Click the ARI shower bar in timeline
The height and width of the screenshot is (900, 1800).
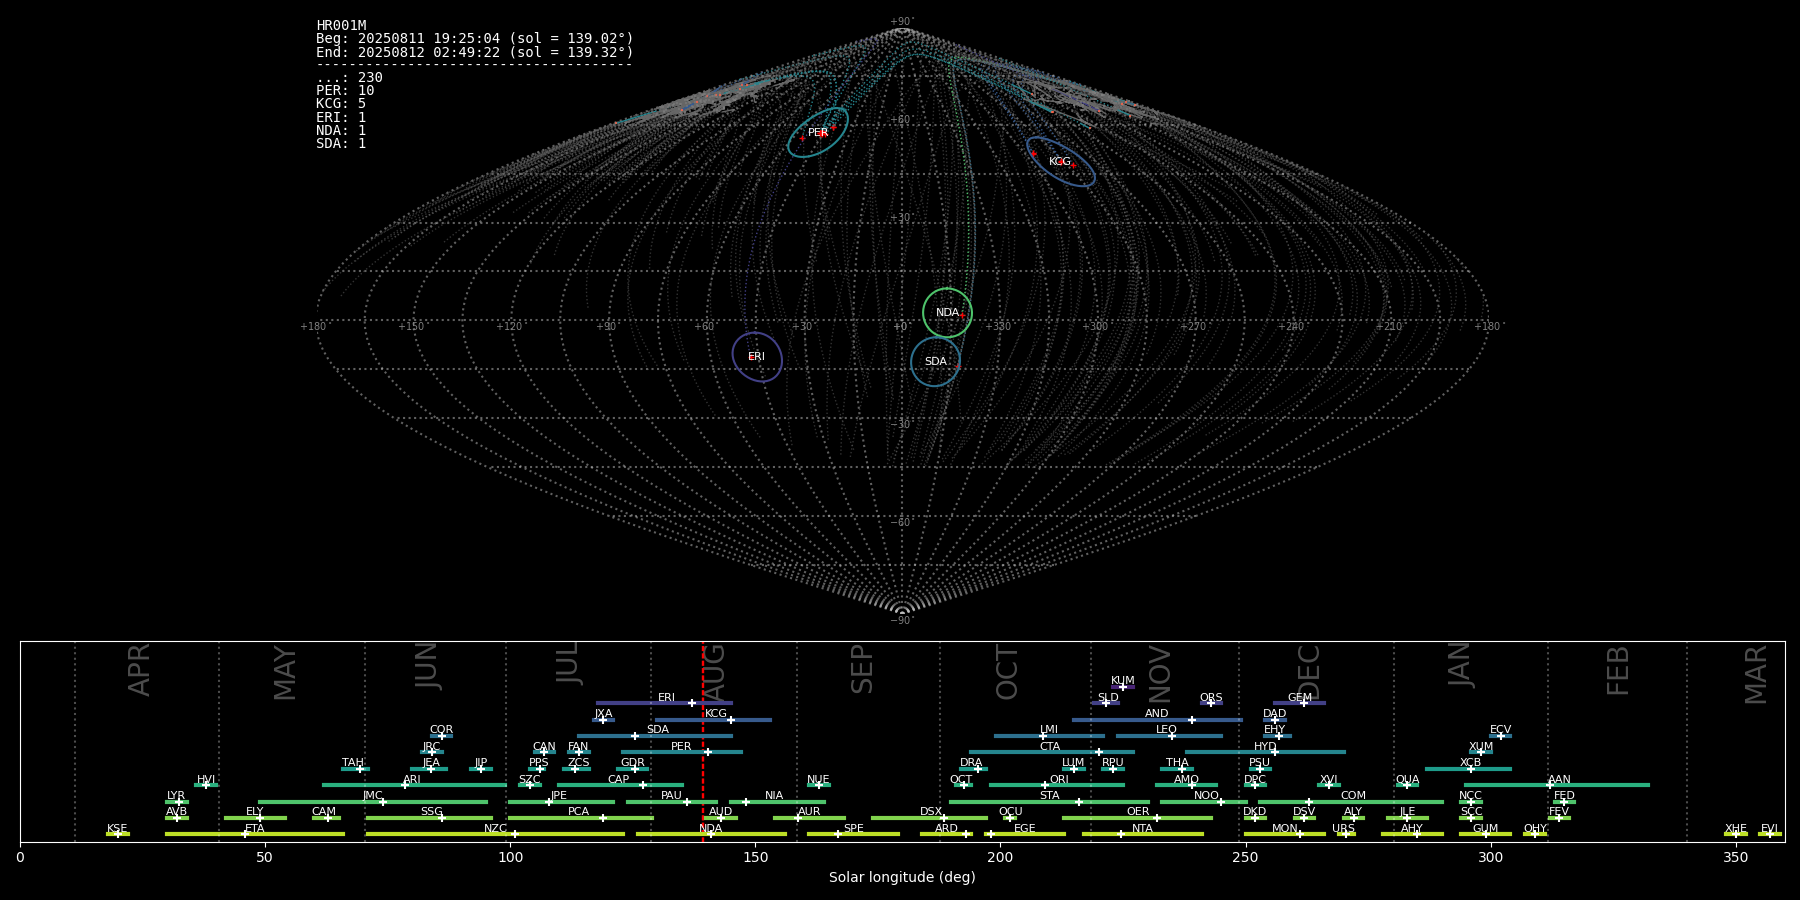click(414, 785)
